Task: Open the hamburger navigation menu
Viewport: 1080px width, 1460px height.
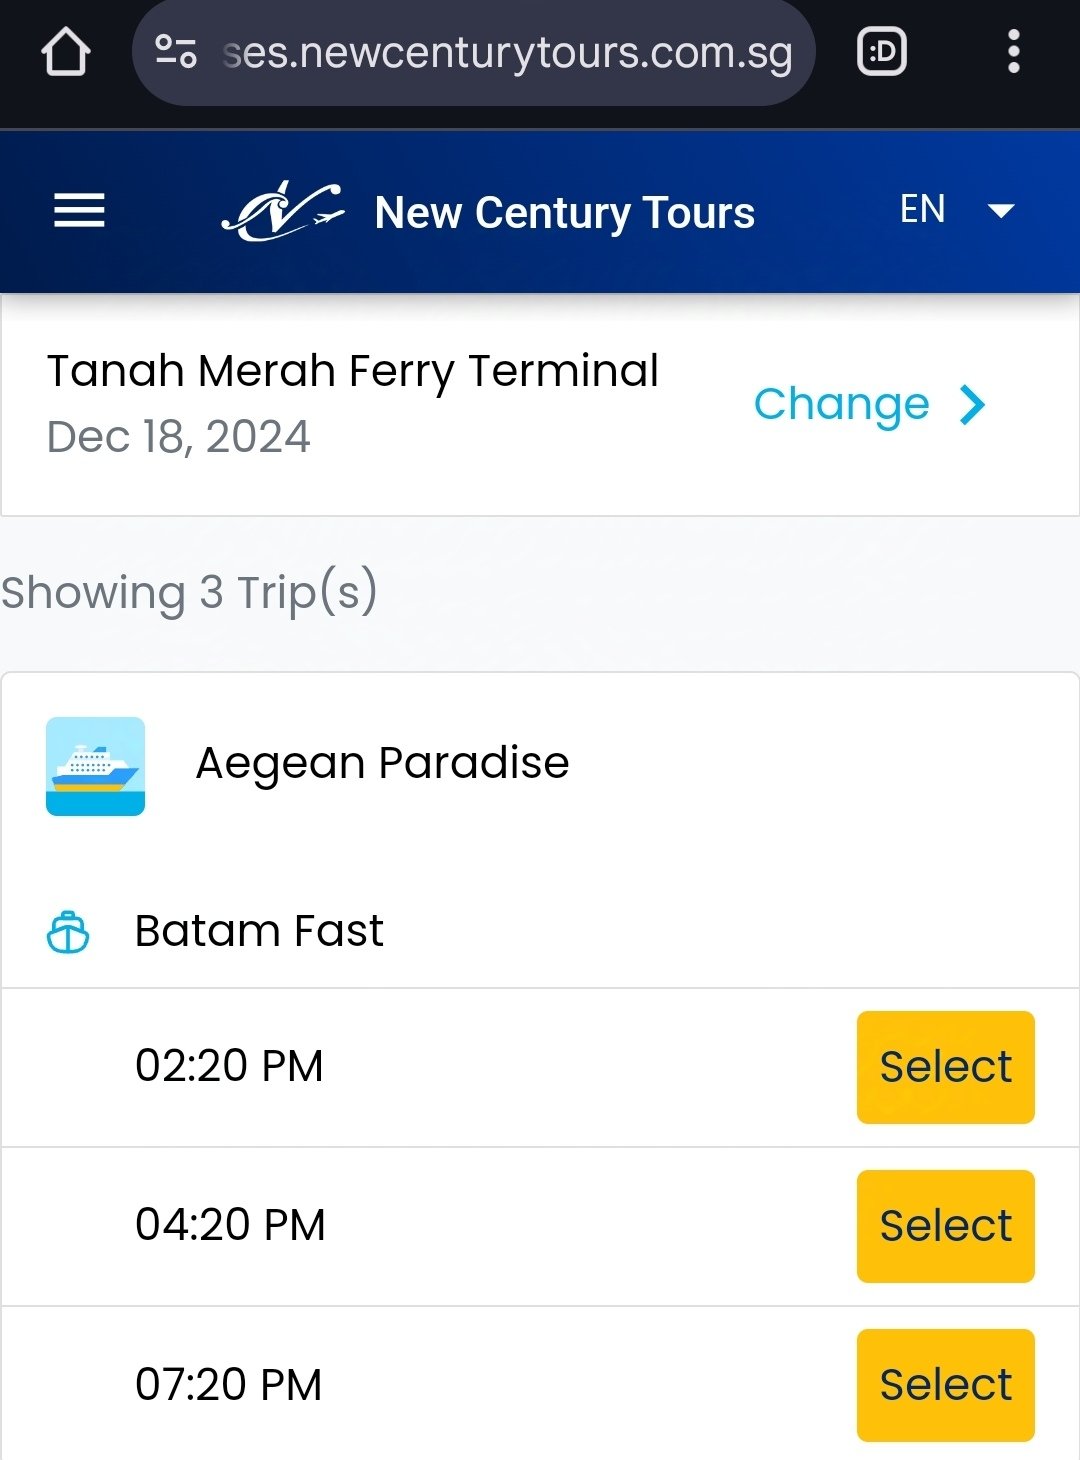Action: tap(79, 210)
